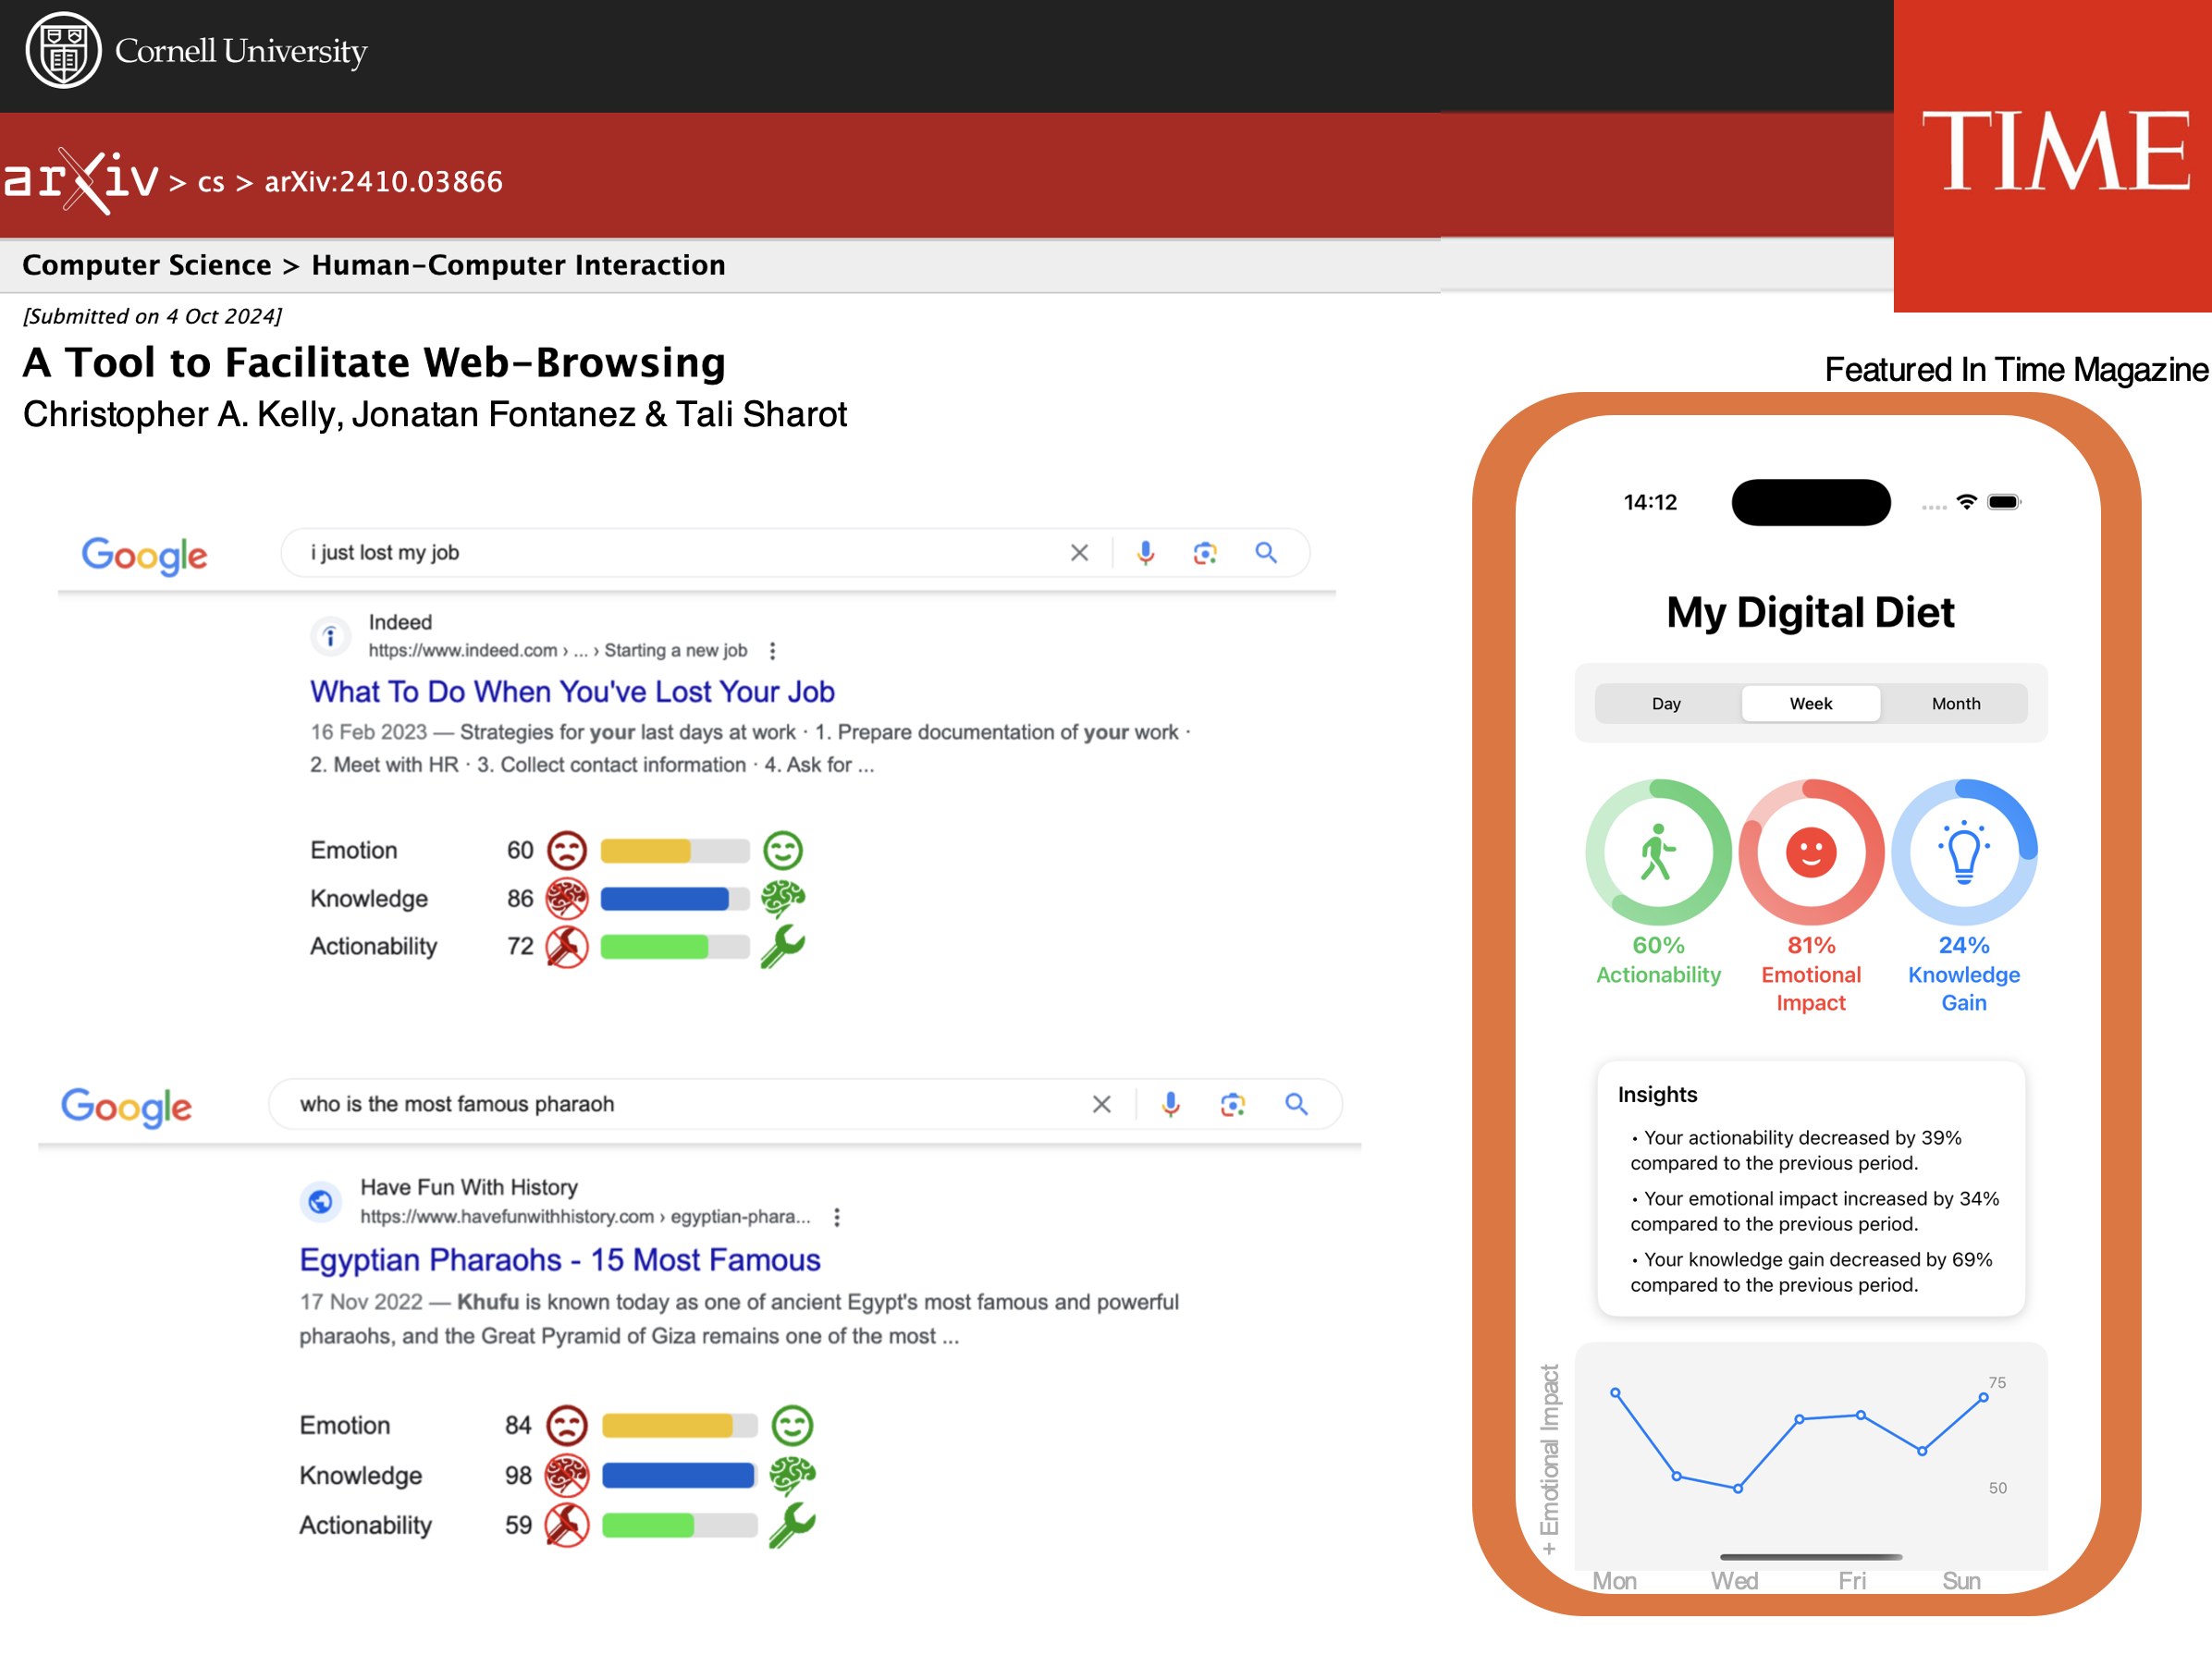Screen dimensions: 2212x1655
Task: Click green brain icon next to Knowledge 86
Action: pyautogui.click(x=783, y=898)
